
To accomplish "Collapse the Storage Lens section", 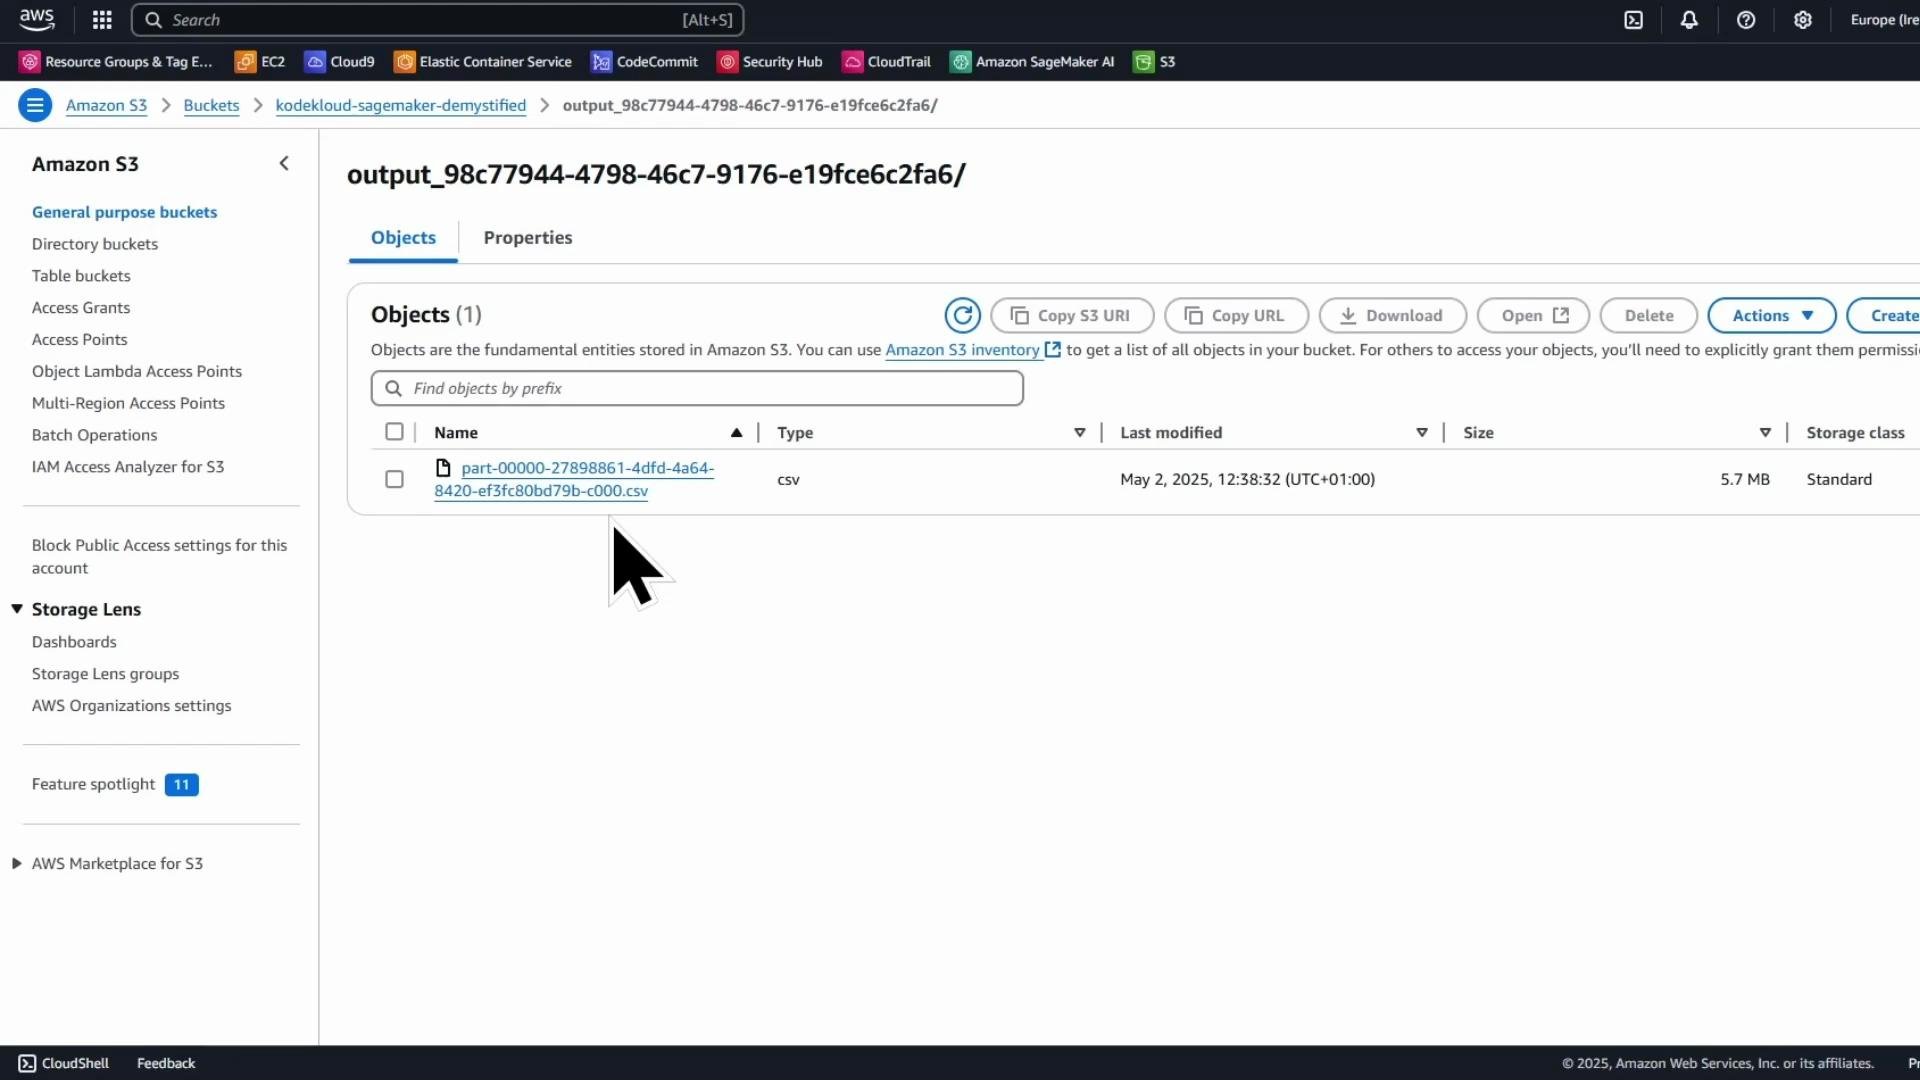I will pos(17,609).
